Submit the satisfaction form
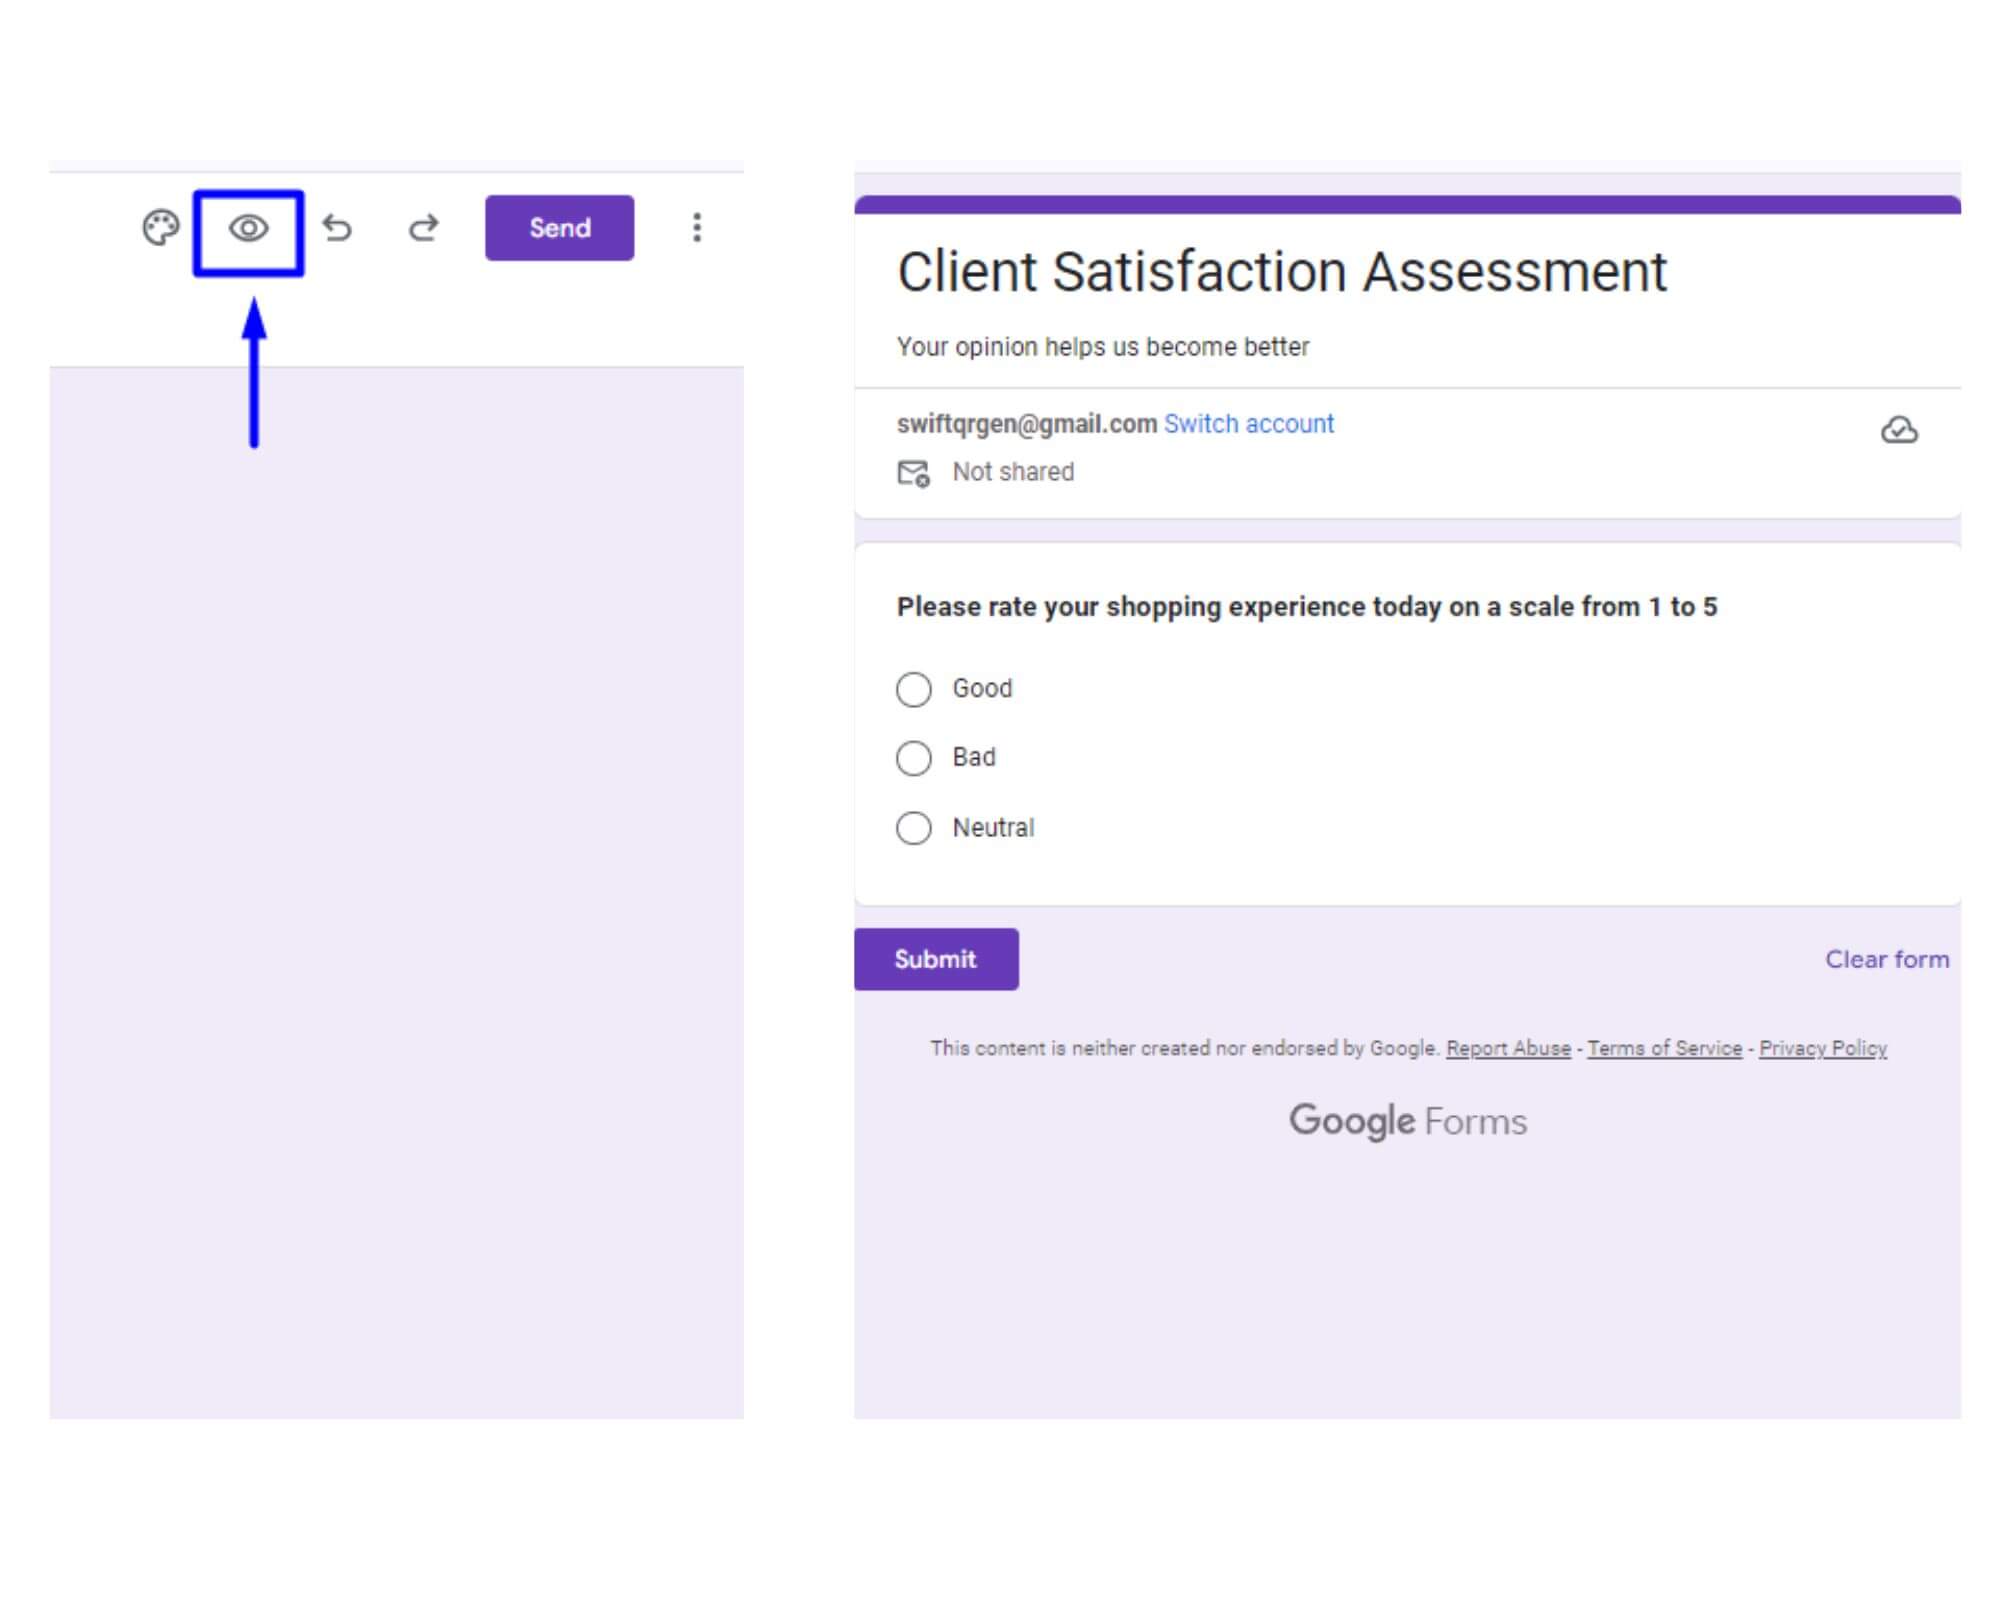 tap(936, 959)
